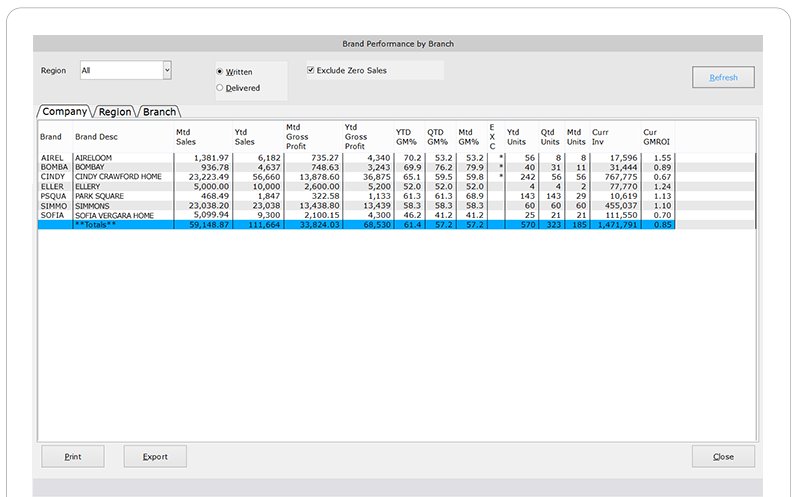Select the CINDY brand code cell
Viewport: 800px width, 497px height.
[x=53, y=177]
